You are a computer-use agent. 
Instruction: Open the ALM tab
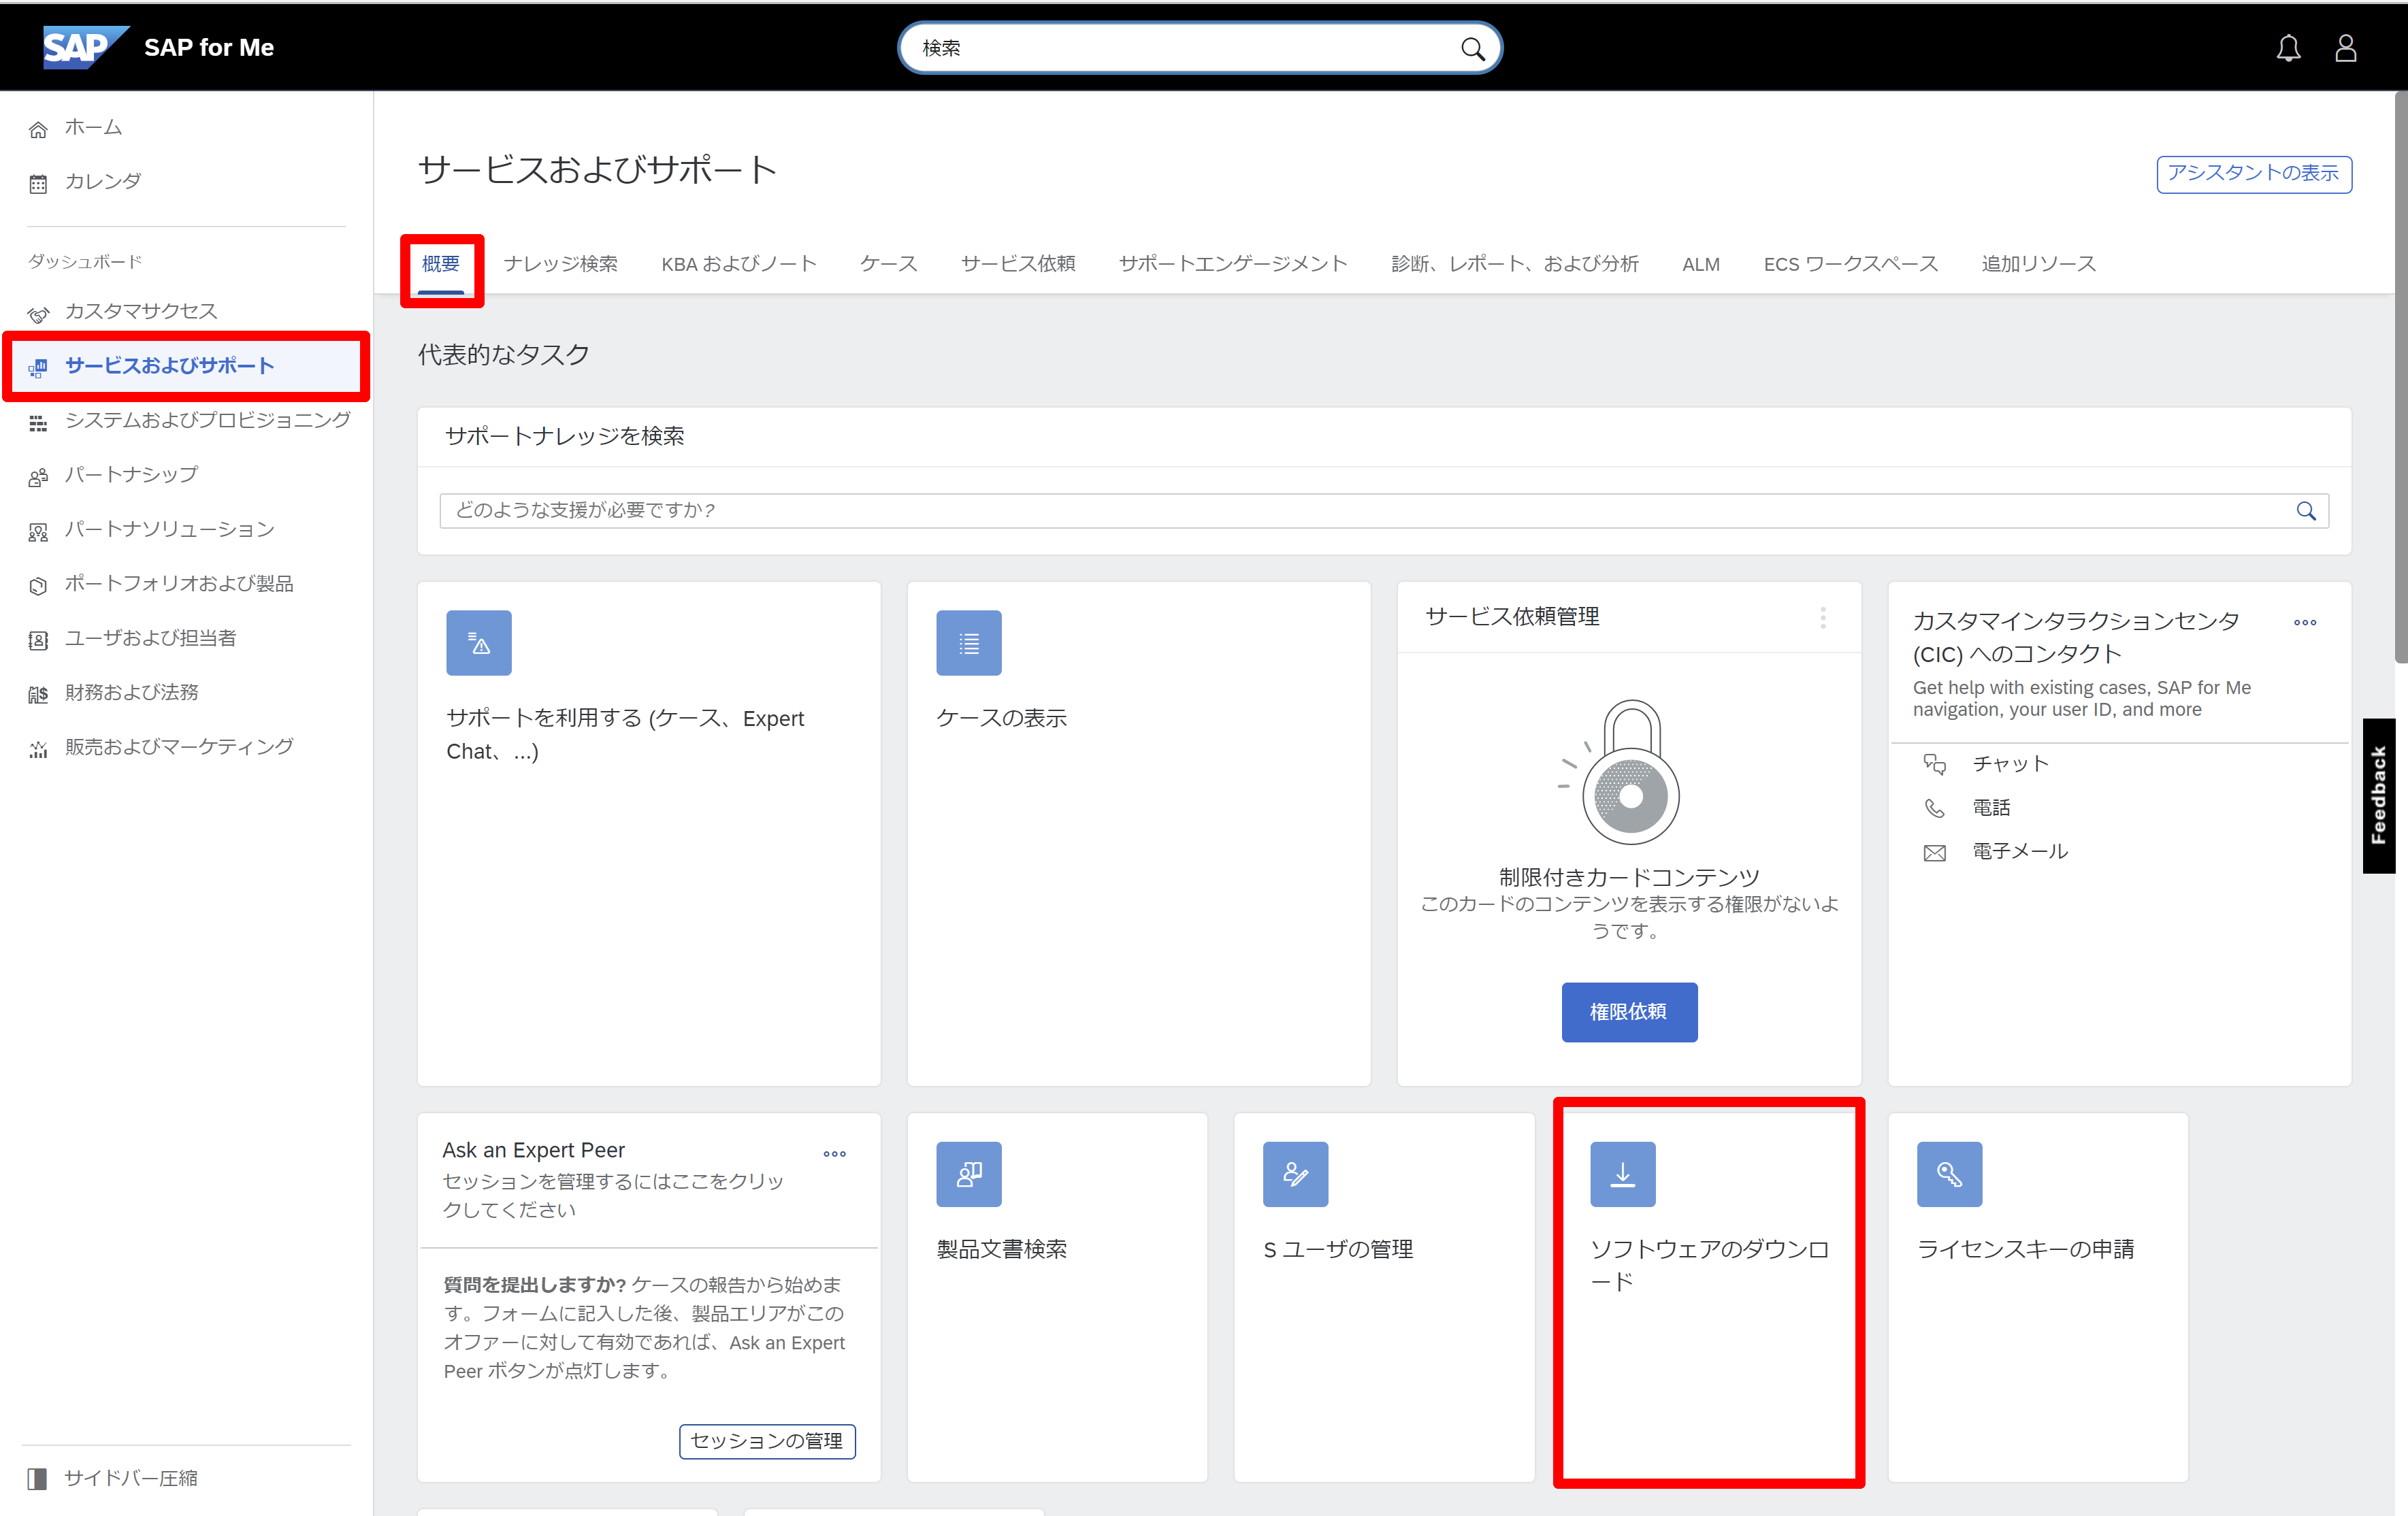click(x=1701, y=263)
